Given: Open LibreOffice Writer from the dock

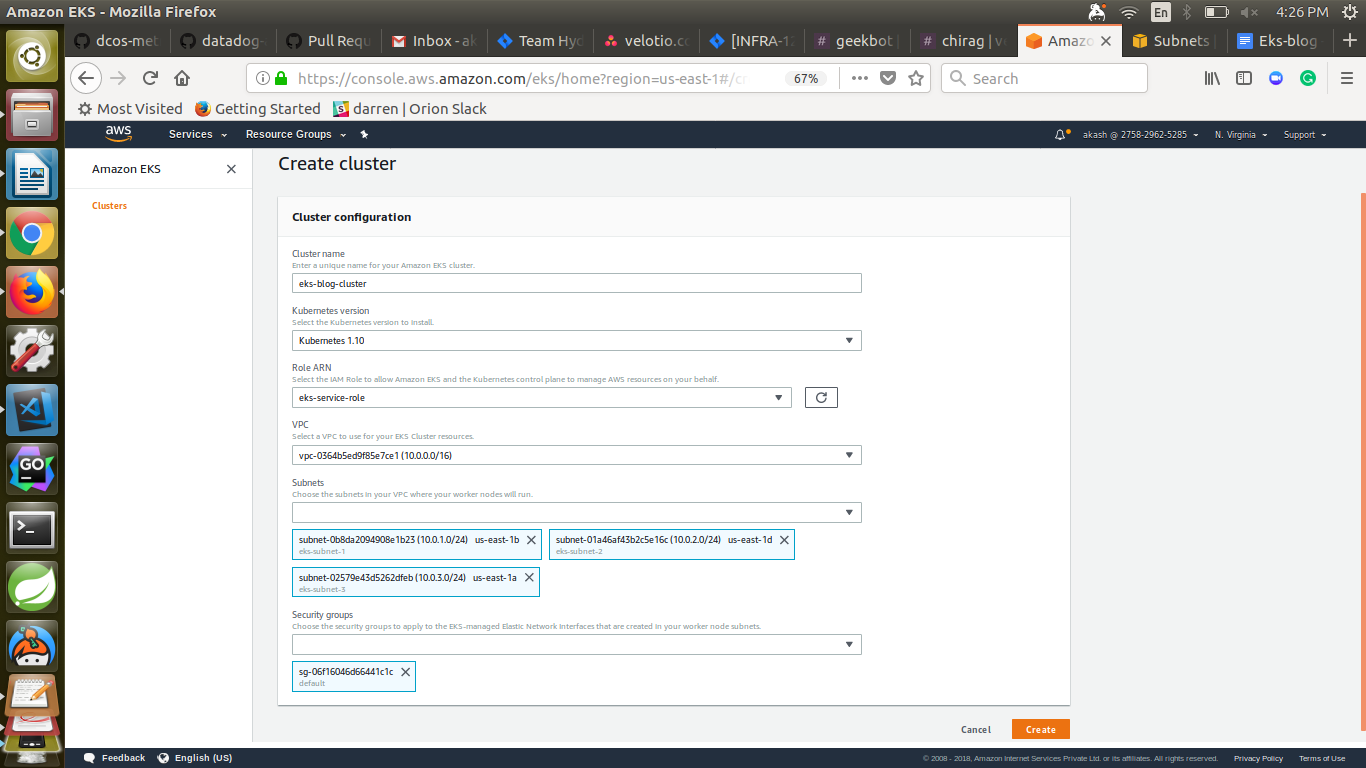Looking at the screenshot, I should 33,175.
